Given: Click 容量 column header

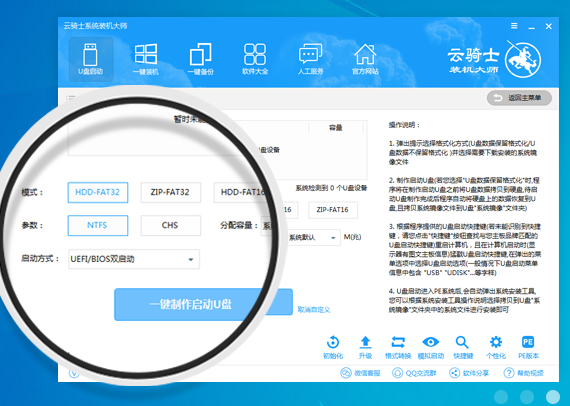Looking at the screenshot, I should point(336,128).
